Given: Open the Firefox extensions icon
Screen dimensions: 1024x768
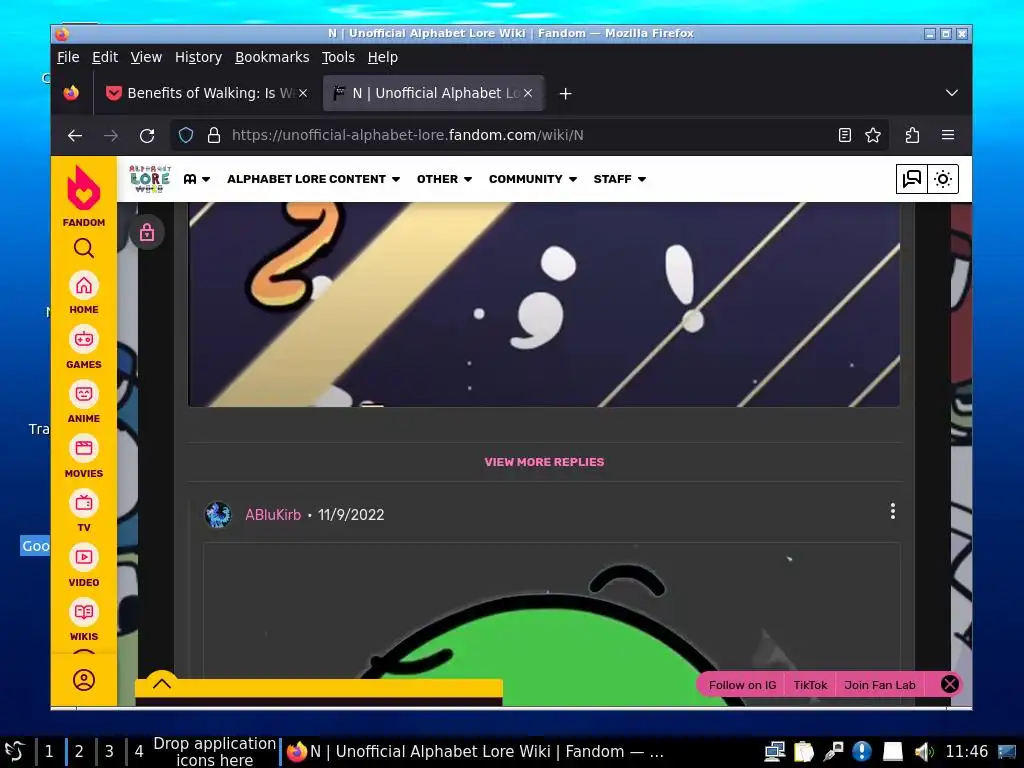Looking at the screenshot, I should [x=912, y=135].
